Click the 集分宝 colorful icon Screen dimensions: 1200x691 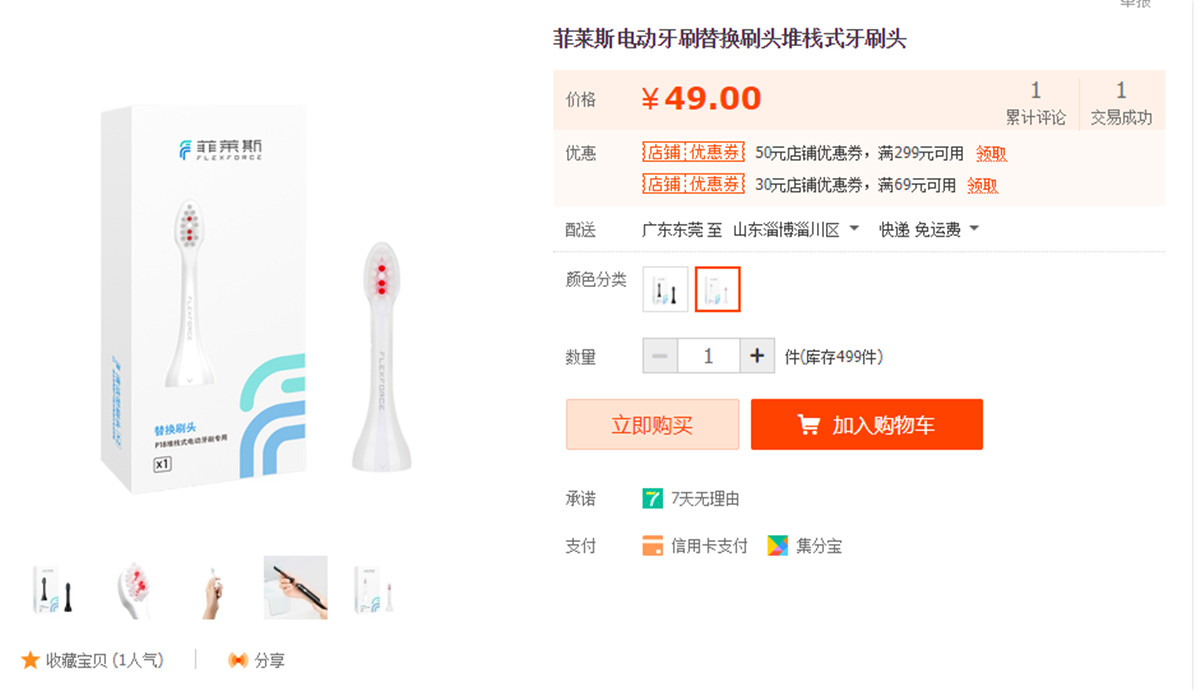point(778,546)
